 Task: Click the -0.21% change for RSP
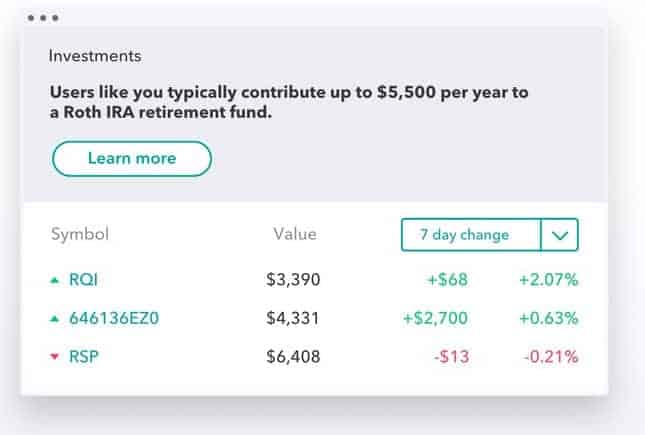coord(551,356)
